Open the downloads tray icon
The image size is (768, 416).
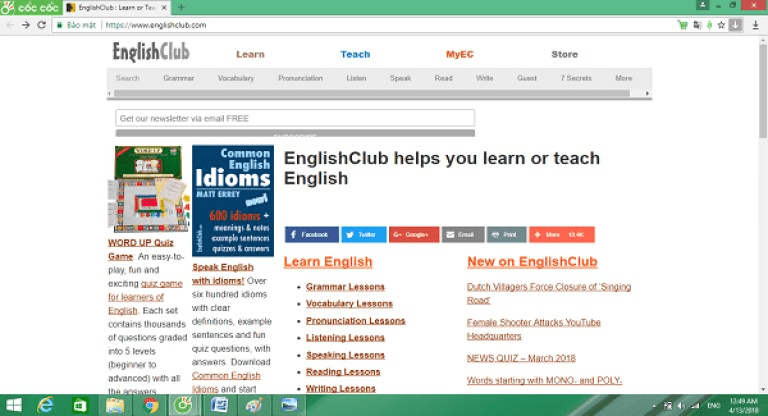click(x=756, y=25)
